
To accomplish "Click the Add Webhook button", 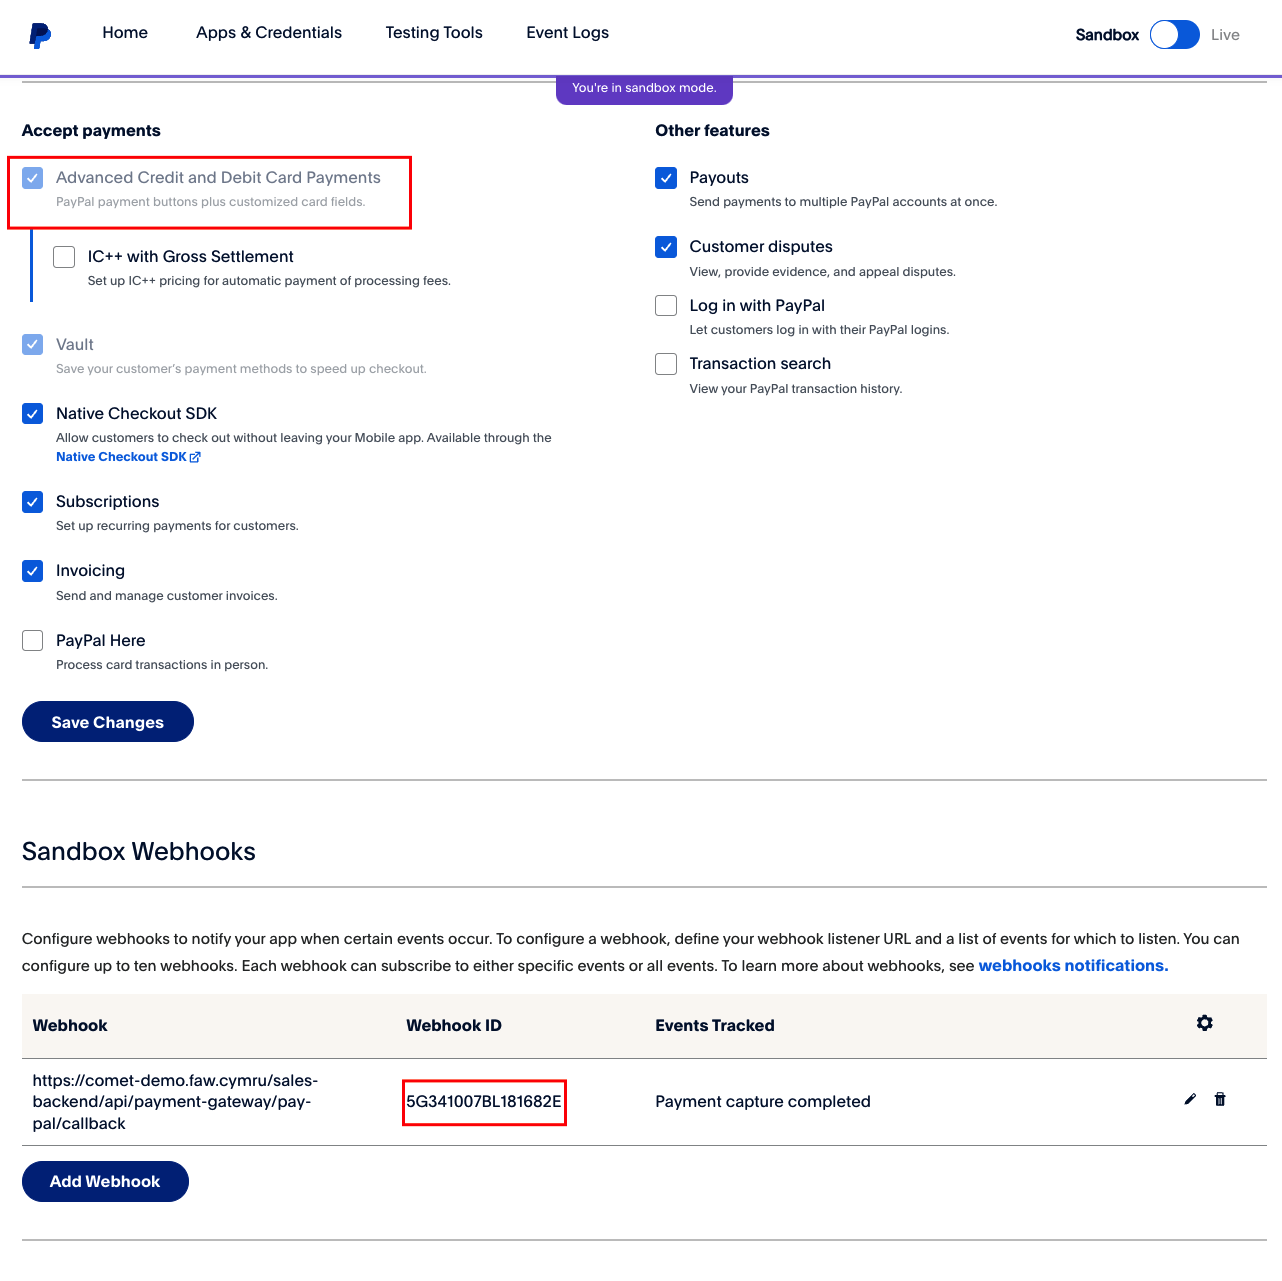I will click(105, 1181).
